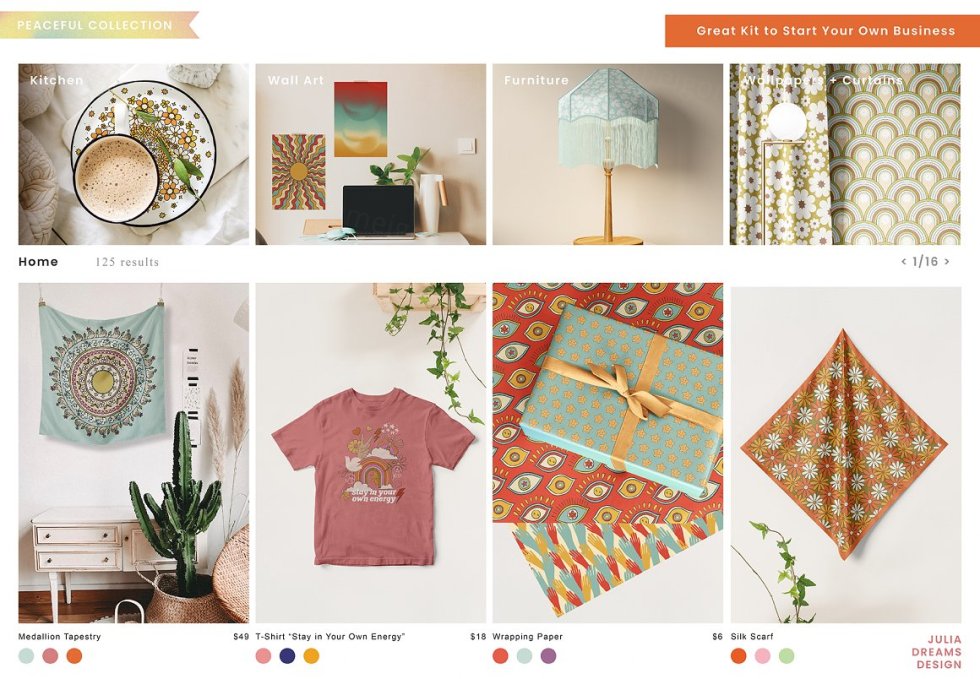Open the Silk Scarf product image
980x679 pixels.
pos(846,455)
